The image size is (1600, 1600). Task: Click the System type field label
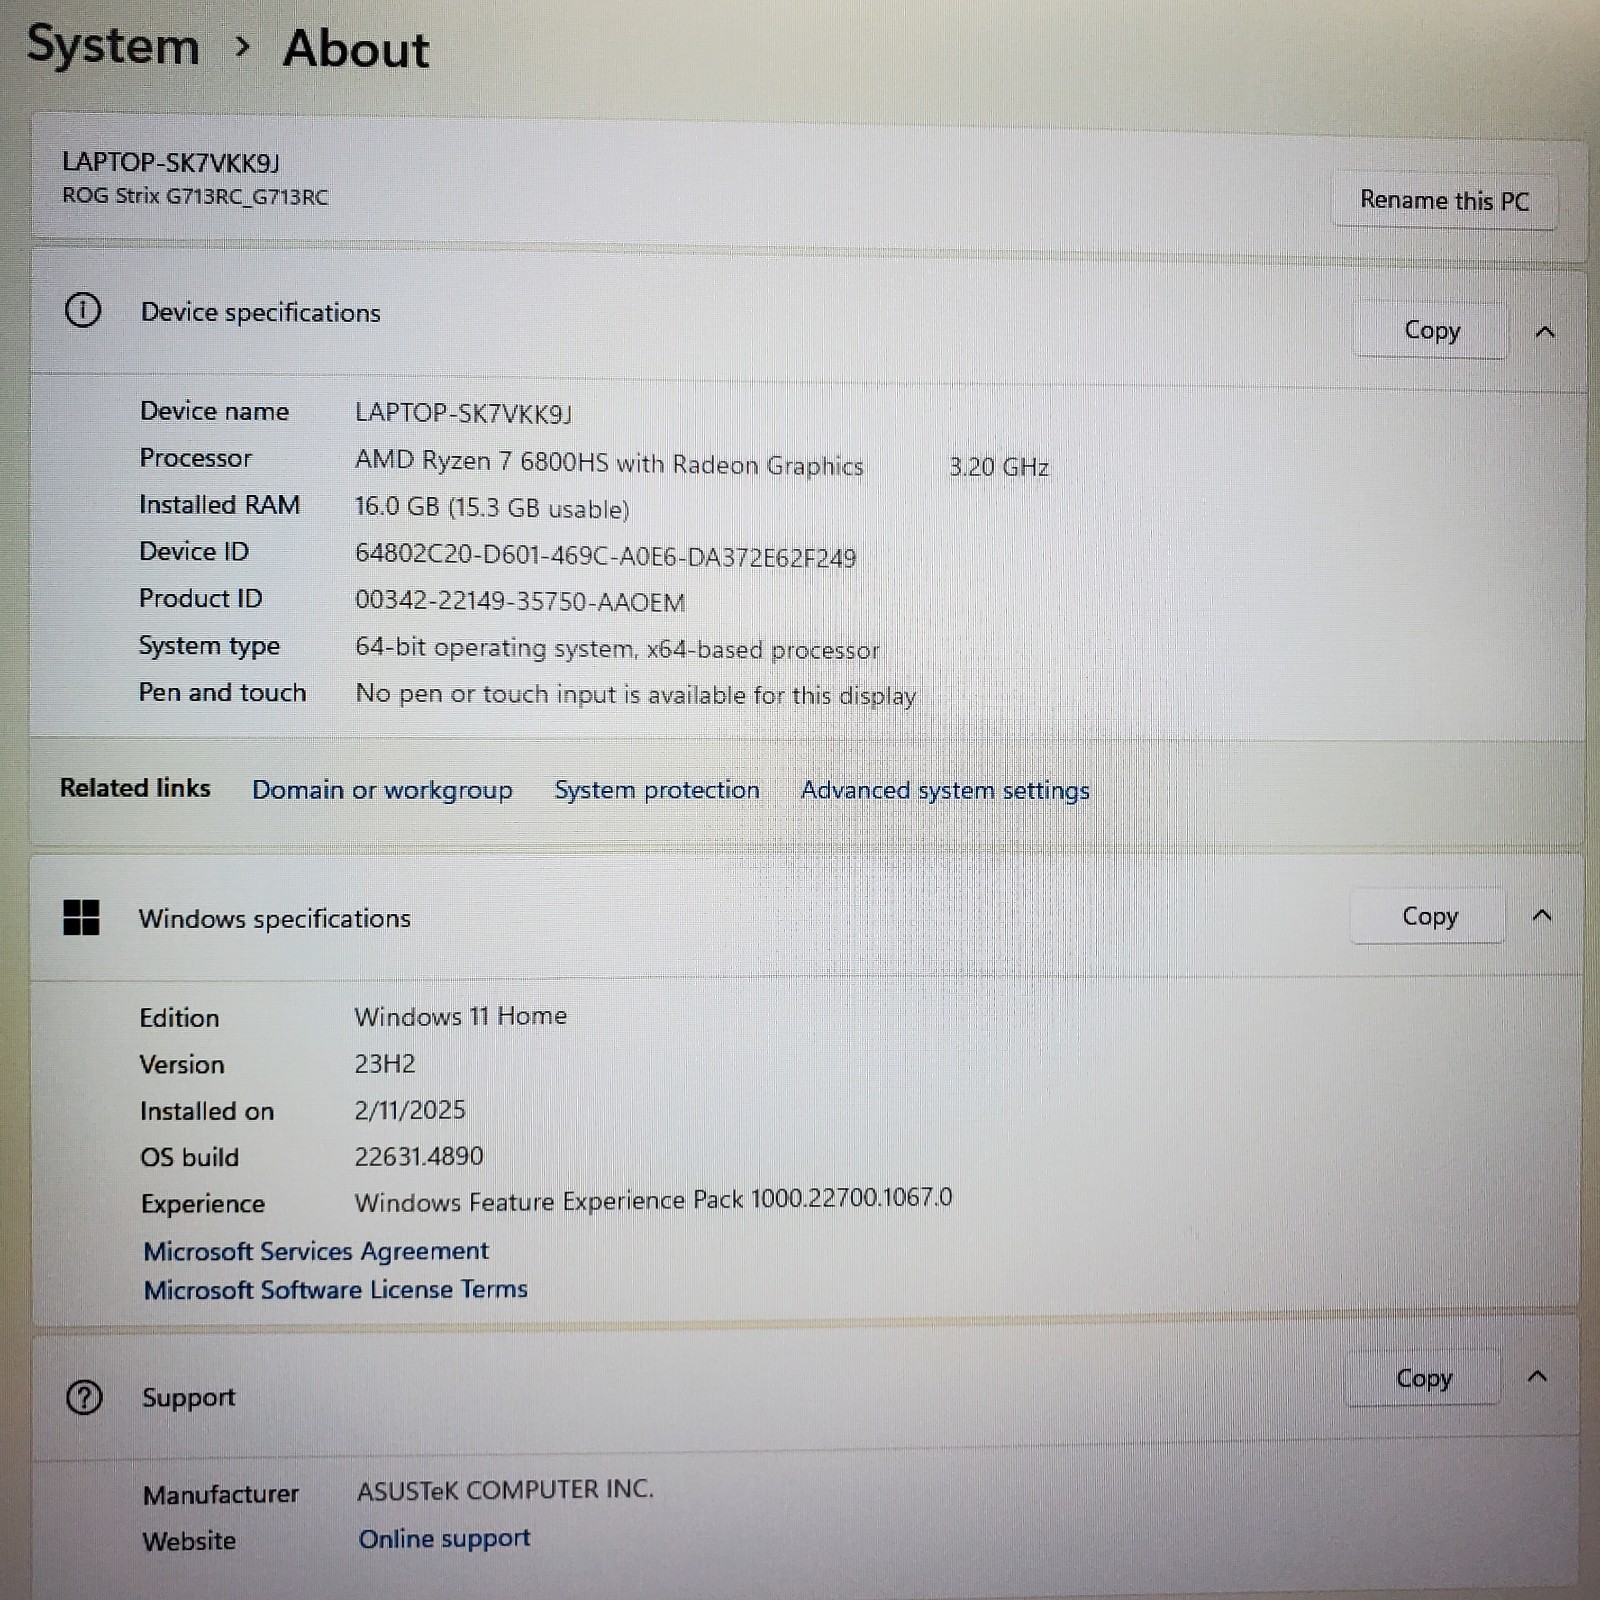click(209, 646)
